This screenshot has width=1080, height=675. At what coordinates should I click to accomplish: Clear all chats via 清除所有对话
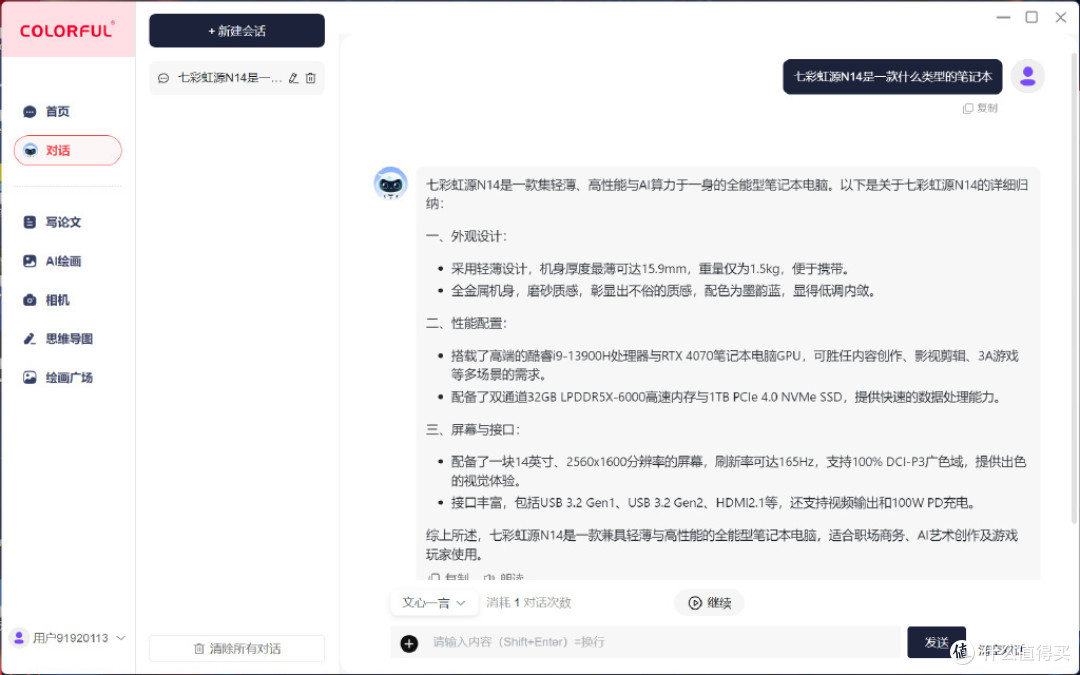click(x=236, y=648)
